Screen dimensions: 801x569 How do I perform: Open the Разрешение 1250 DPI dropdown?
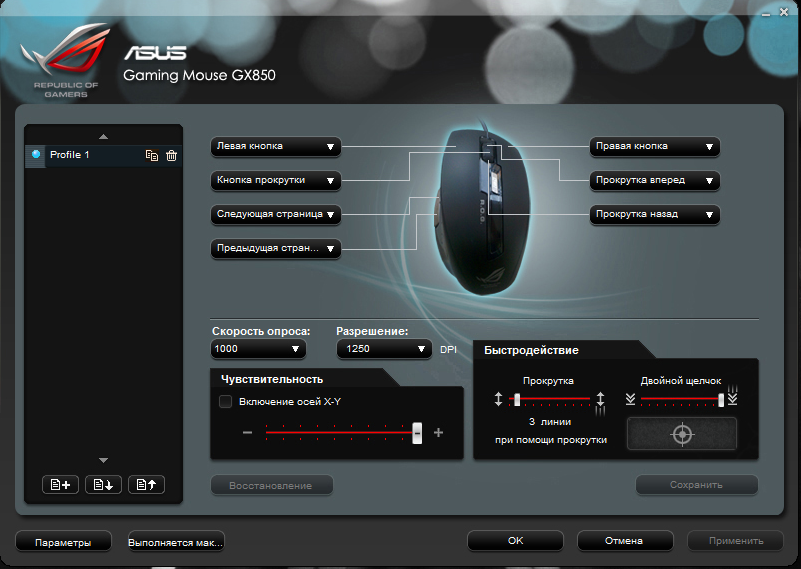click(384, 349)
